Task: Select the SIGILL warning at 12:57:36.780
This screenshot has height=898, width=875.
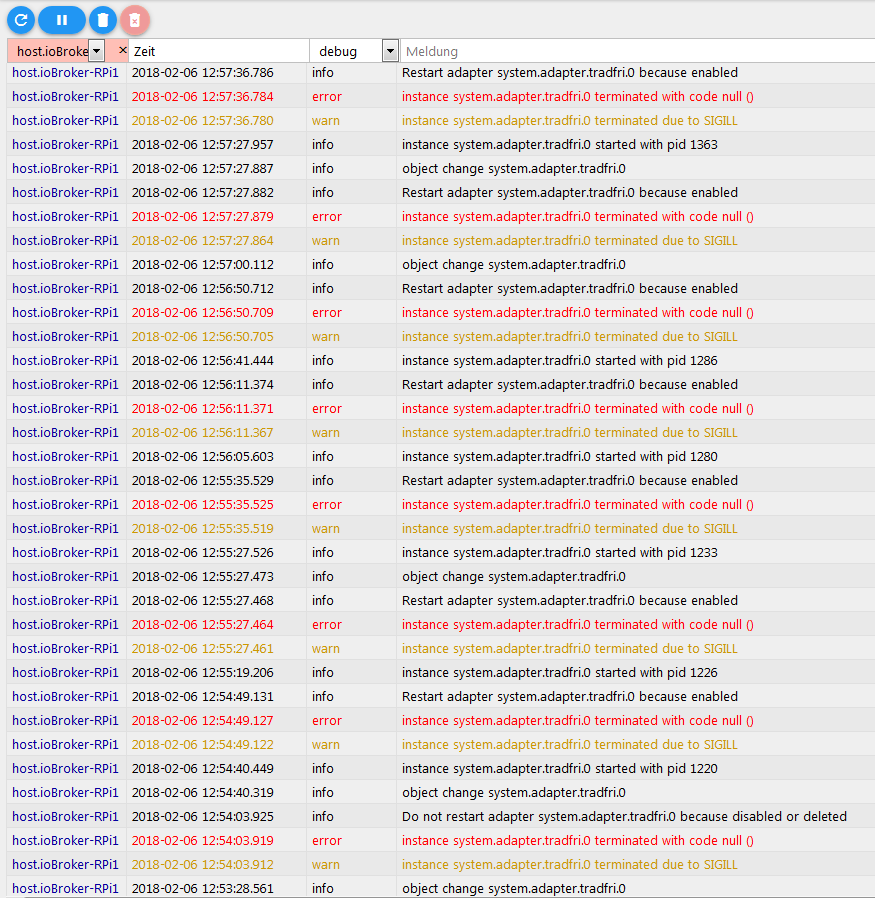Action: click(x=569, y=121)
